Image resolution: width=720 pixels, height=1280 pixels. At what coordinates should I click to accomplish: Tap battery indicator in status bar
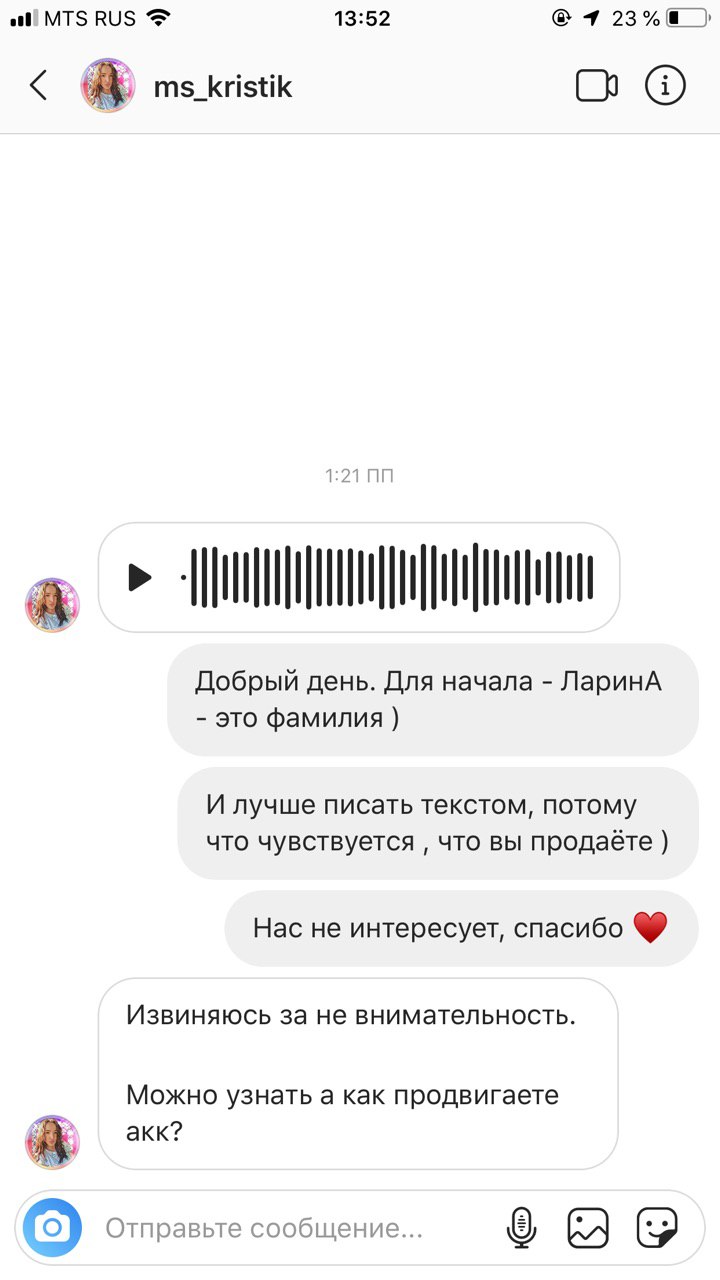(686, 18)
